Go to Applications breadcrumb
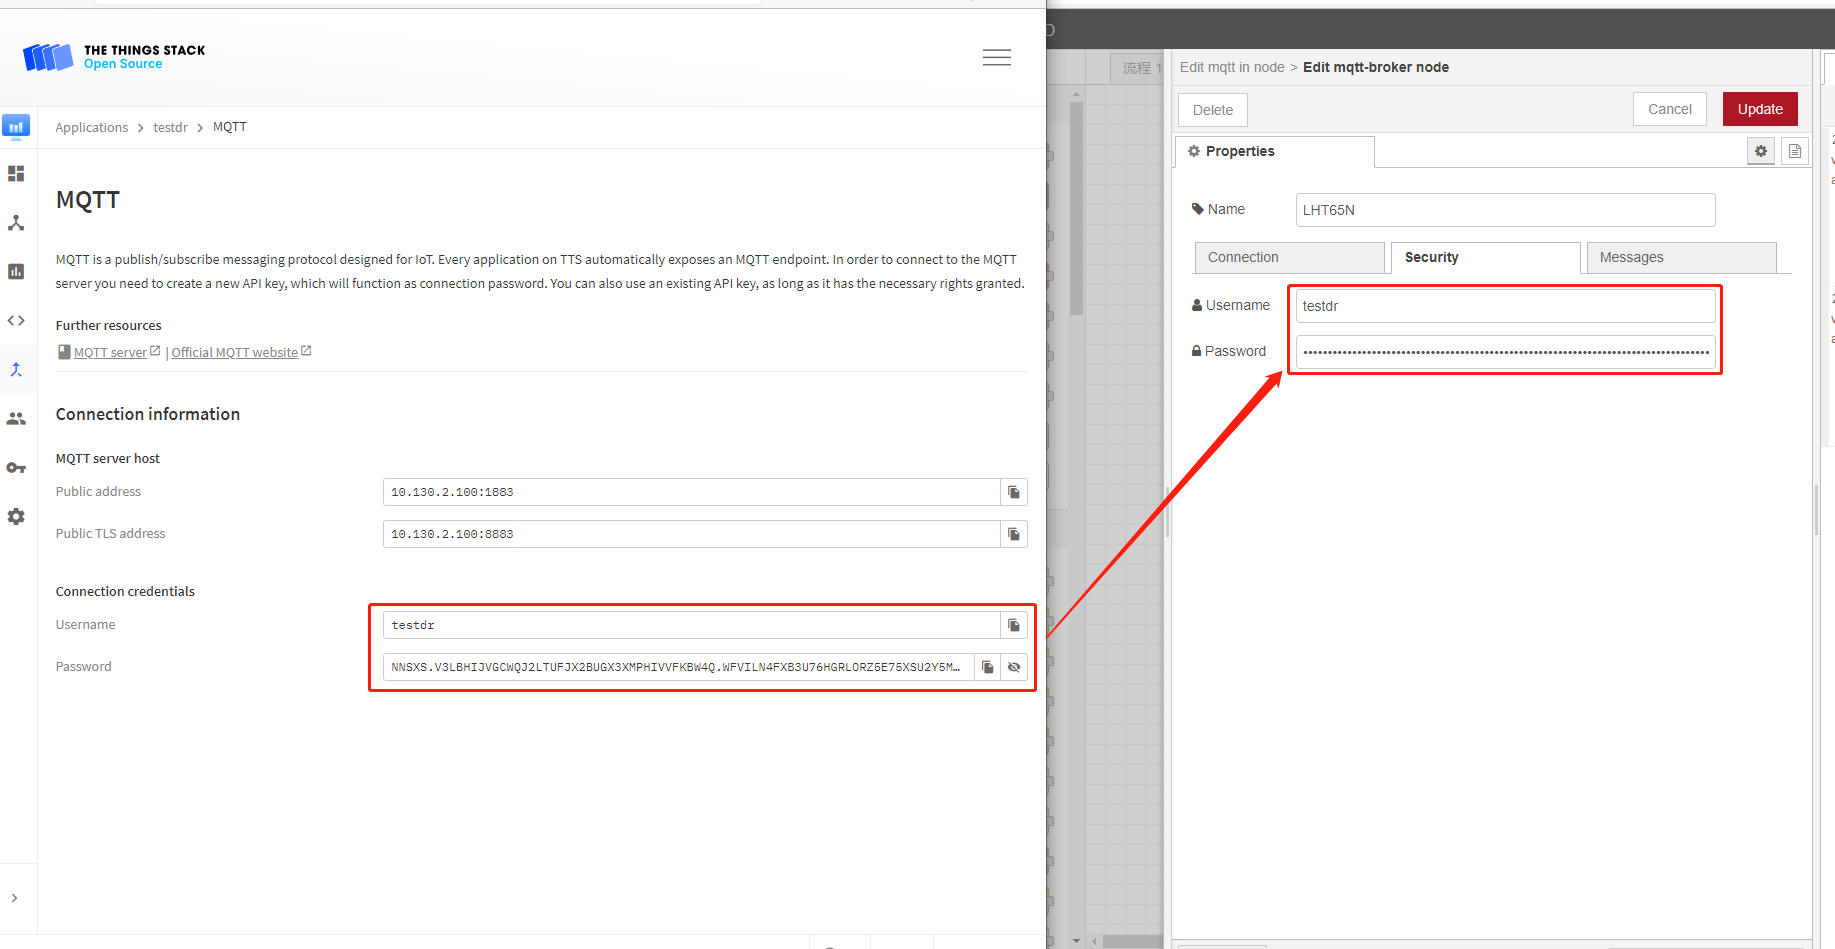 [92, 127]
